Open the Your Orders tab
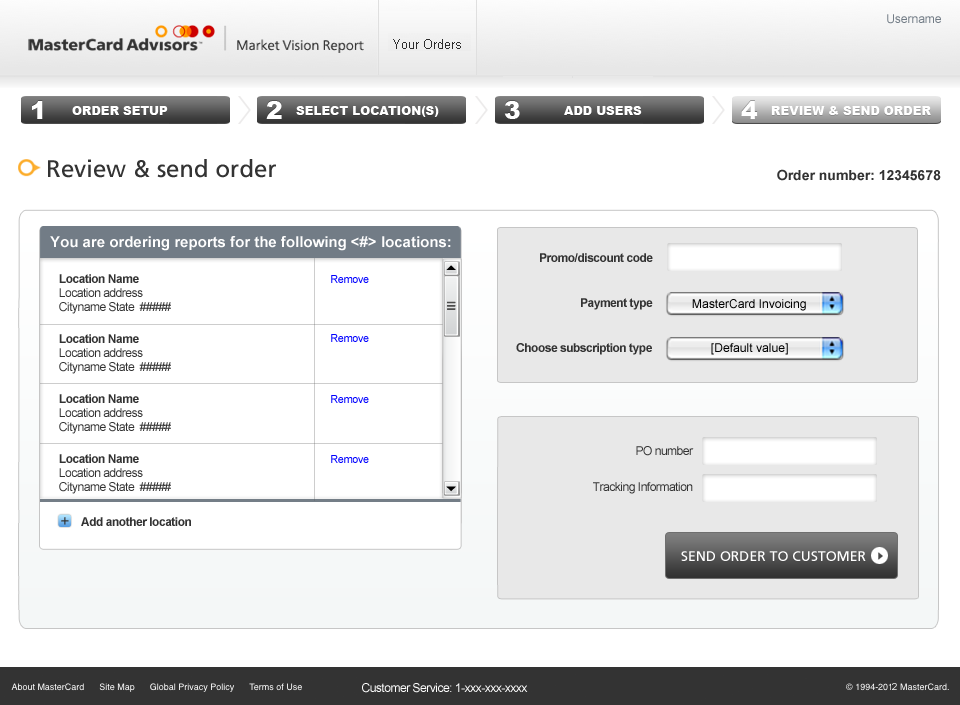 pos(427,44)
